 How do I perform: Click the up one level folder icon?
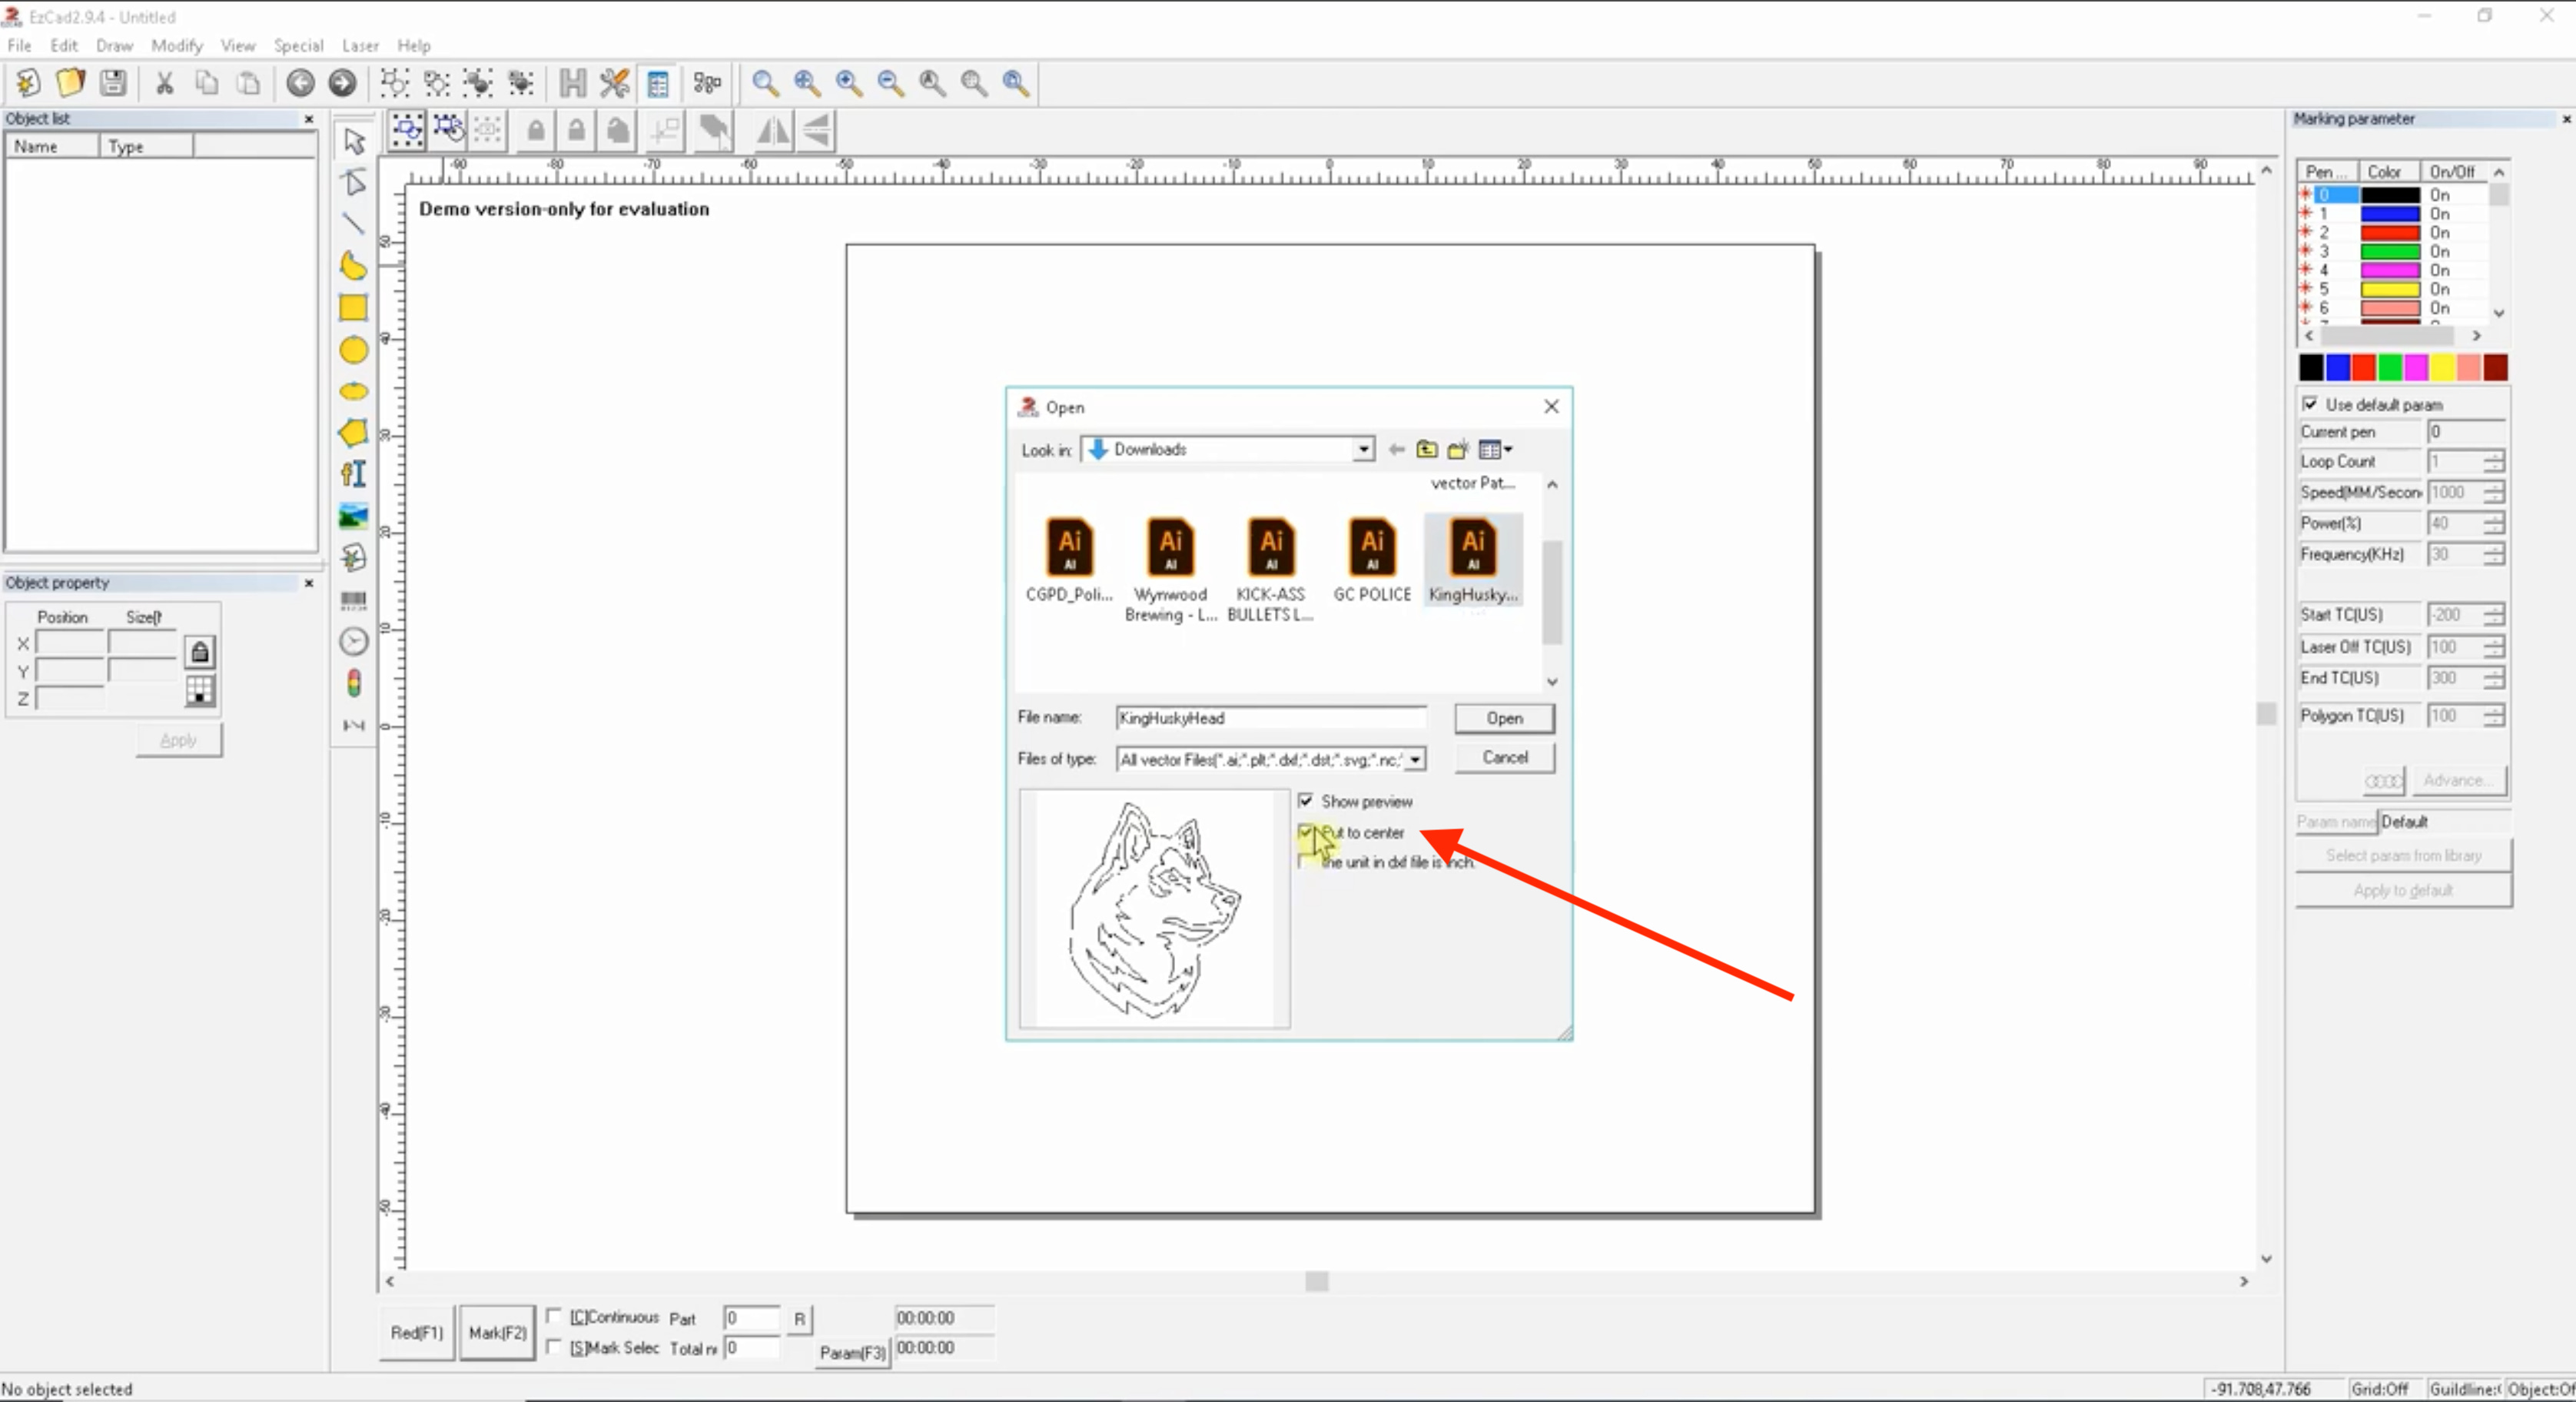(x=1427, y=450)
